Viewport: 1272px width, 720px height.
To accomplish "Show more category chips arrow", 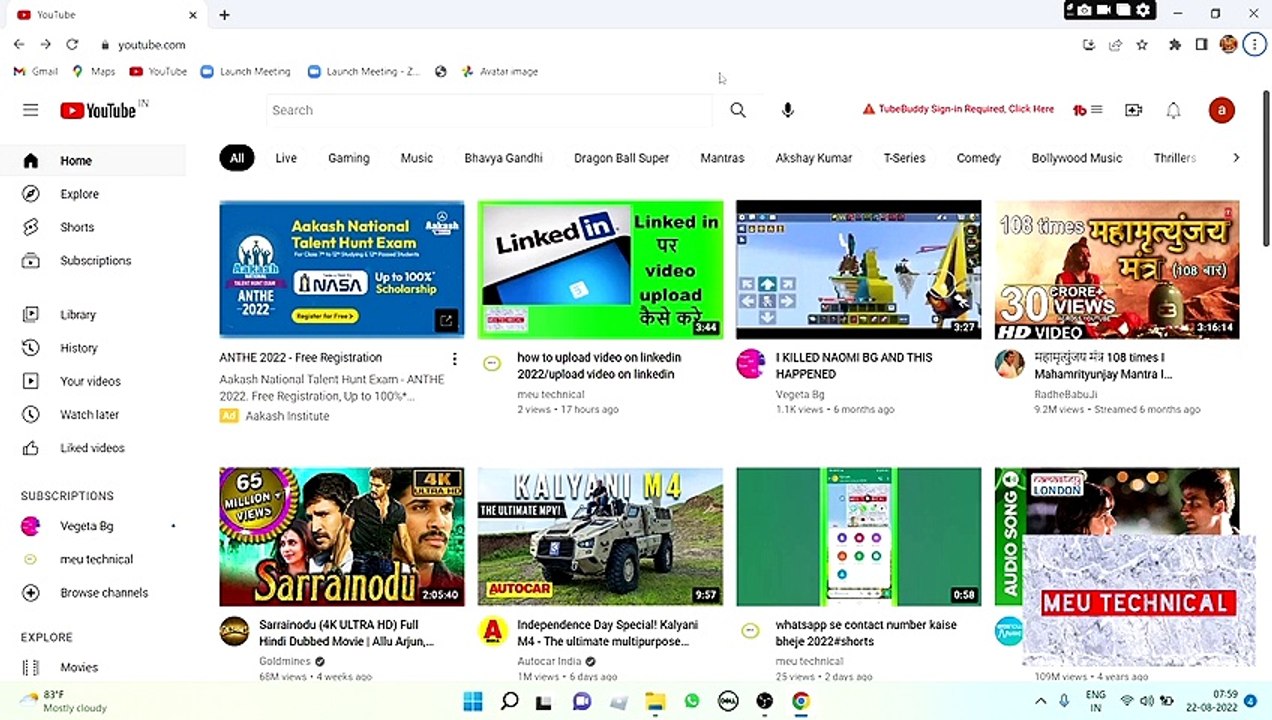I will click(x=1236, y=158).
